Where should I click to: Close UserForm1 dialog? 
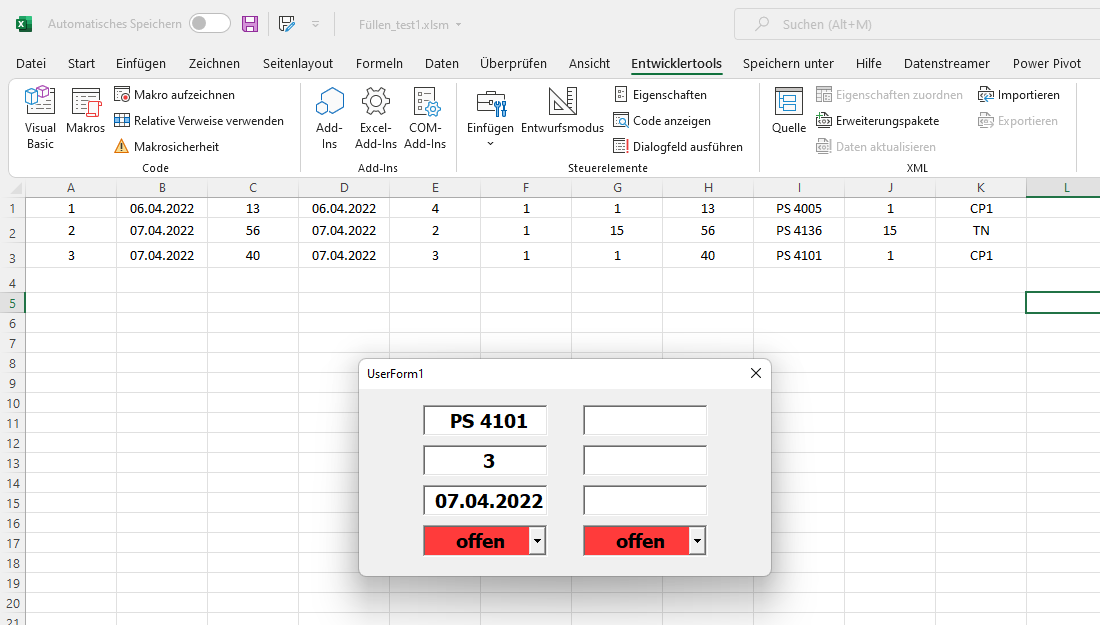click(756, 373)
